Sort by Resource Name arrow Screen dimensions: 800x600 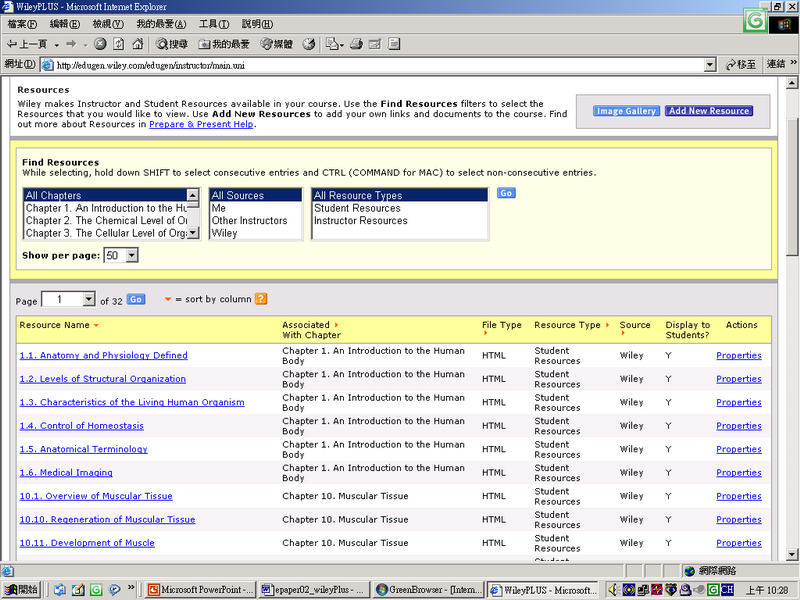pos(96,326)
